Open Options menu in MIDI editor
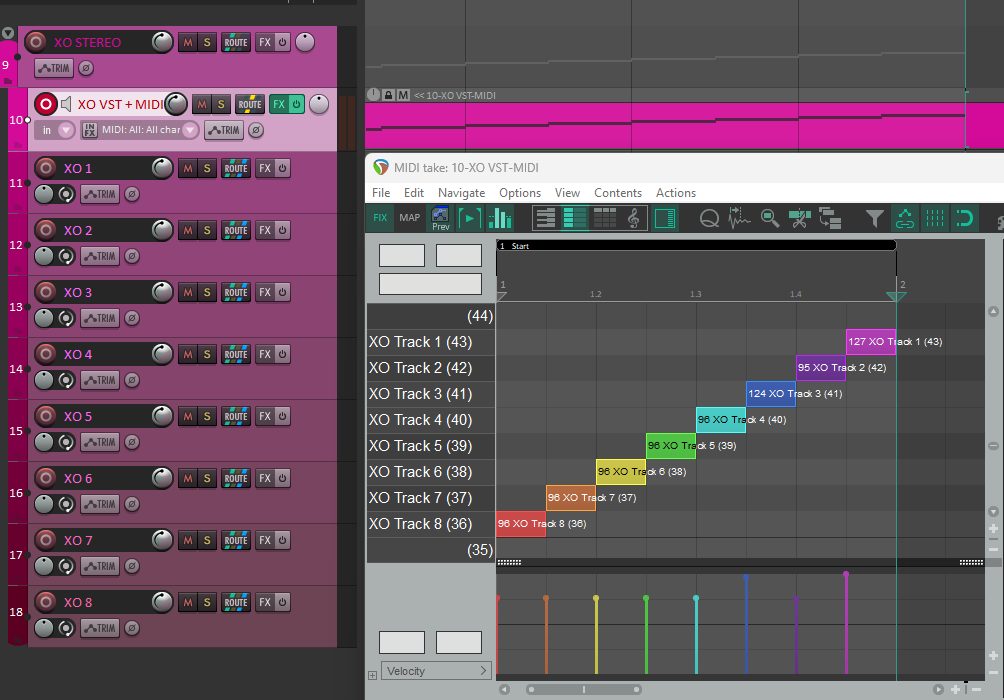Viewport: 1004px width, 700px height. coord(520,193)
